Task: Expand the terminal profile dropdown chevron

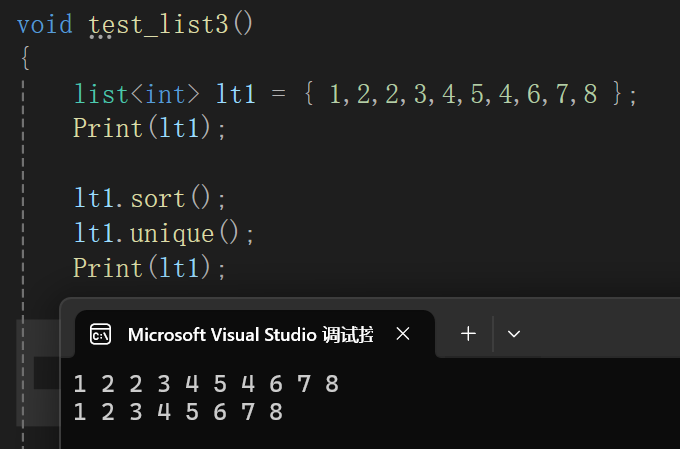Action: (514, 334)
